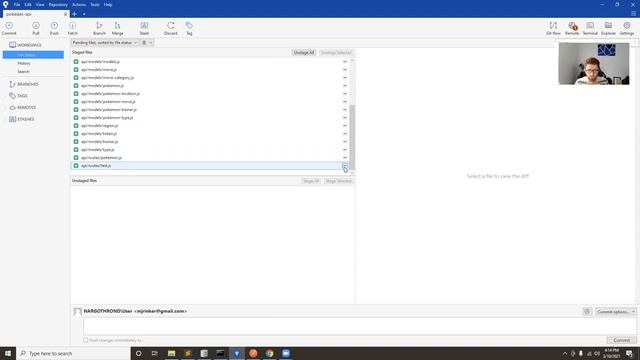Click the Discard toolbar icon
The height and width of the screenshot is (360, 640).
pos(171,28)
